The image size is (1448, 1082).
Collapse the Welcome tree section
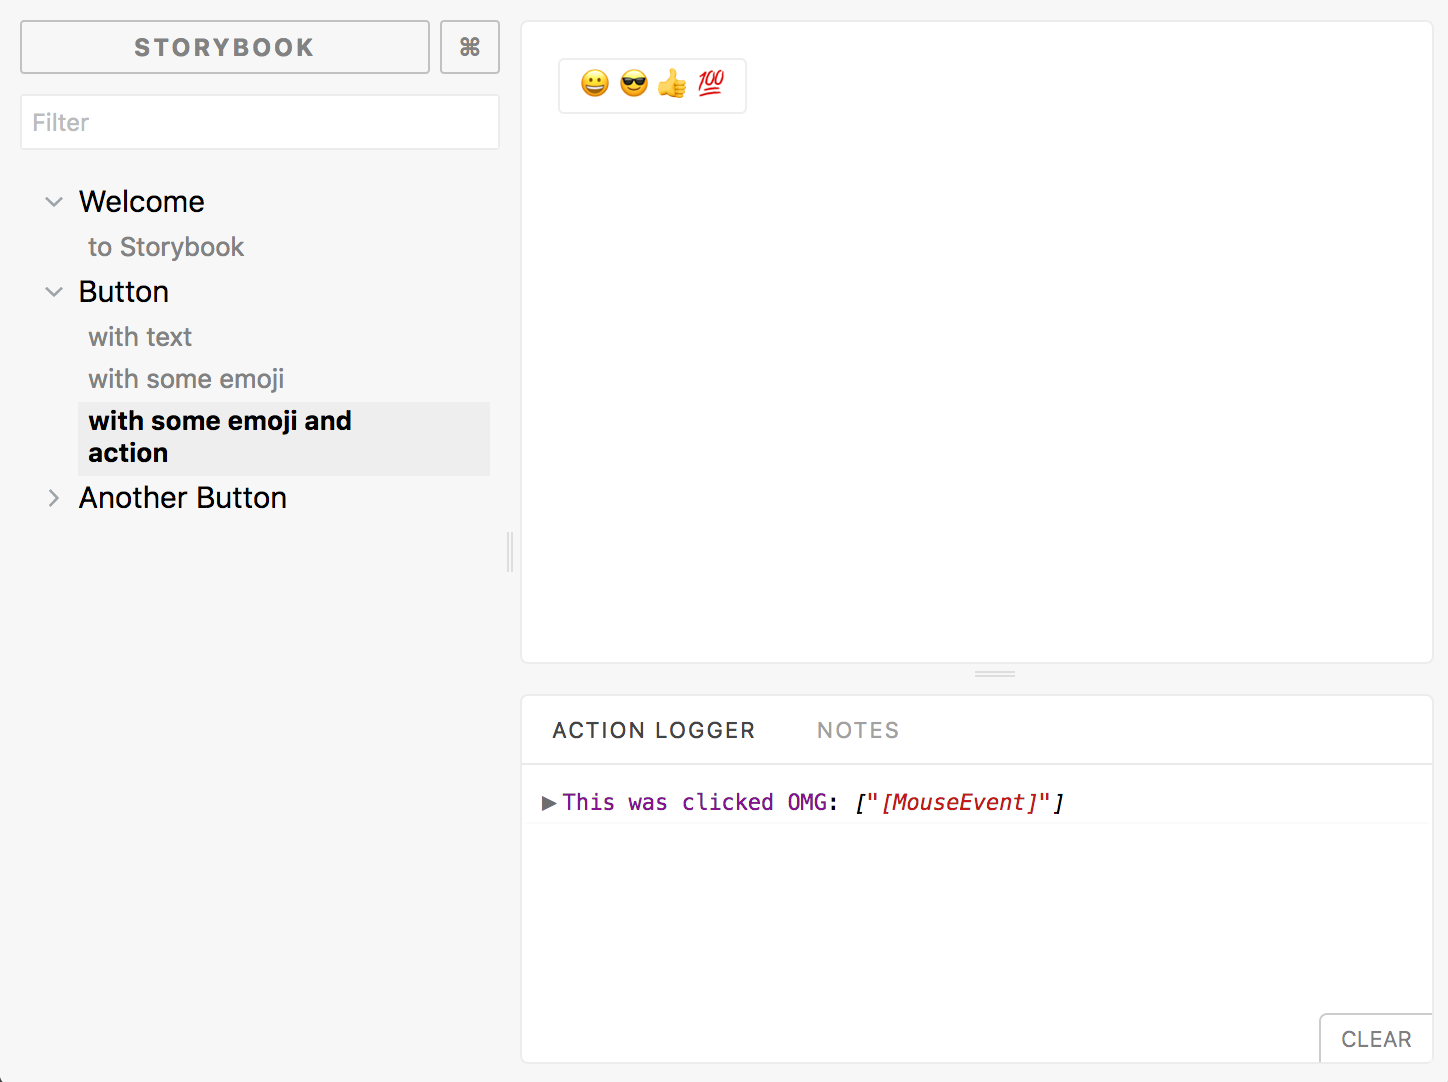pyautogui.click(x=54, y=202)
